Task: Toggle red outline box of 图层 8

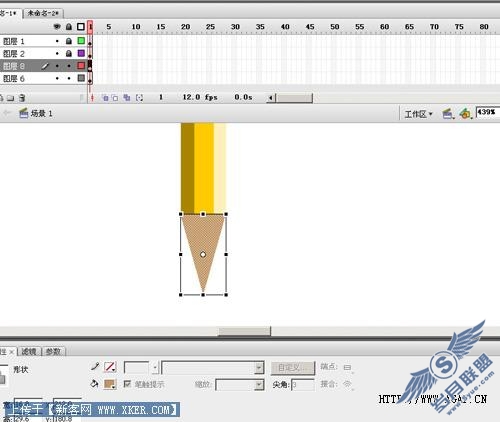Action: (x=81, y=65)
